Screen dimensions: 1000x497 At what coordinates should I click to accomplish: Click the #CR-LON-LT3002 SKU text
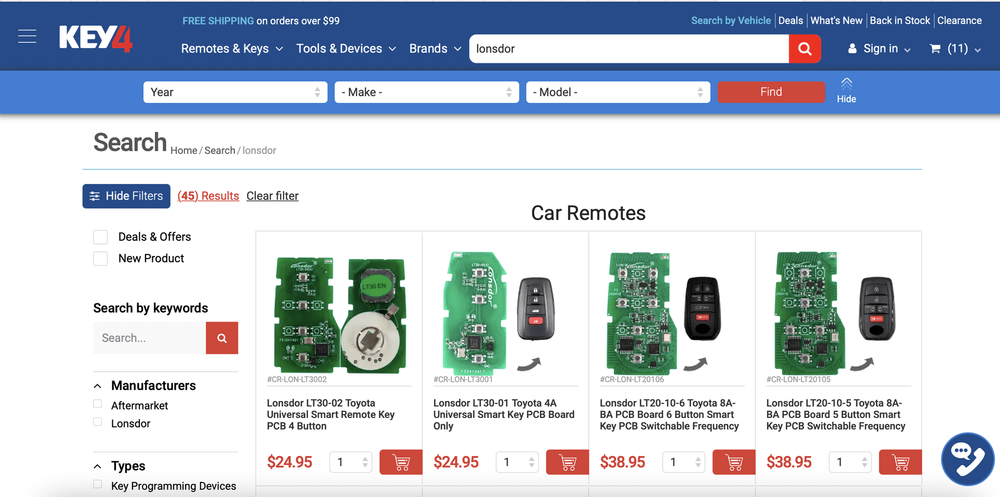coord(297,380)
